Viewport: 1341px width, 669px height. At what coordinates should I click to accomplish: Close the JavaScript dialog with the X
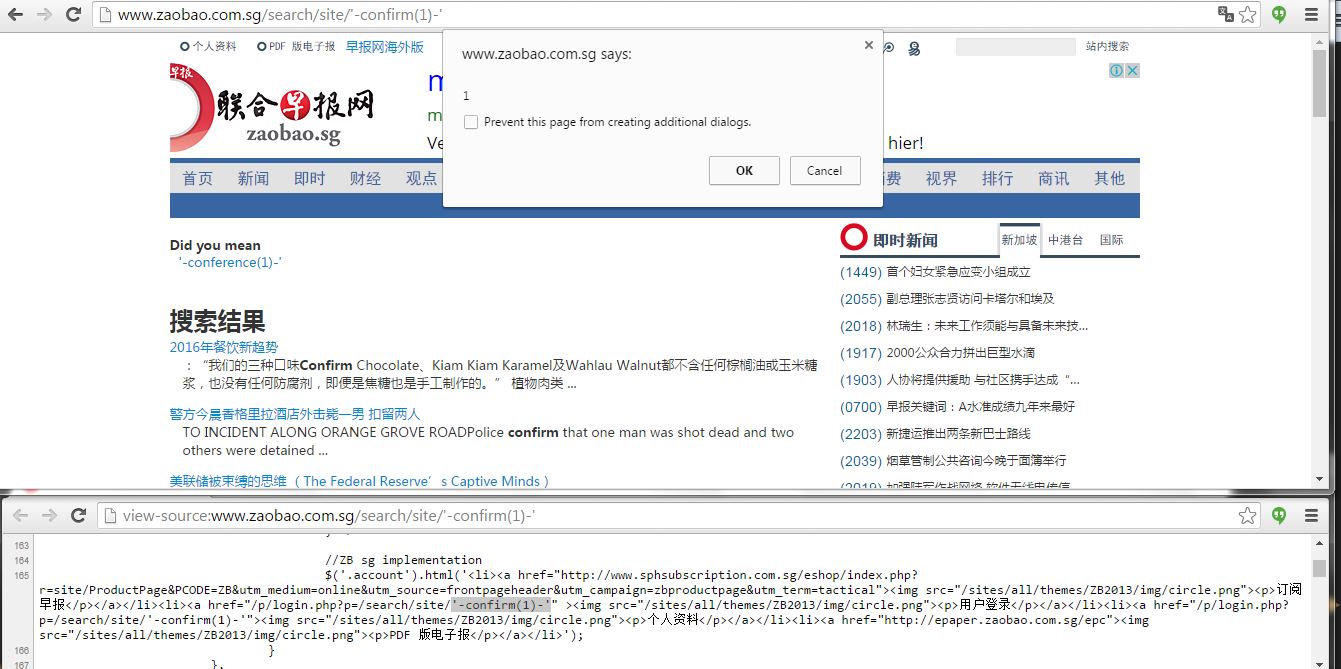[x=868, y=45]
